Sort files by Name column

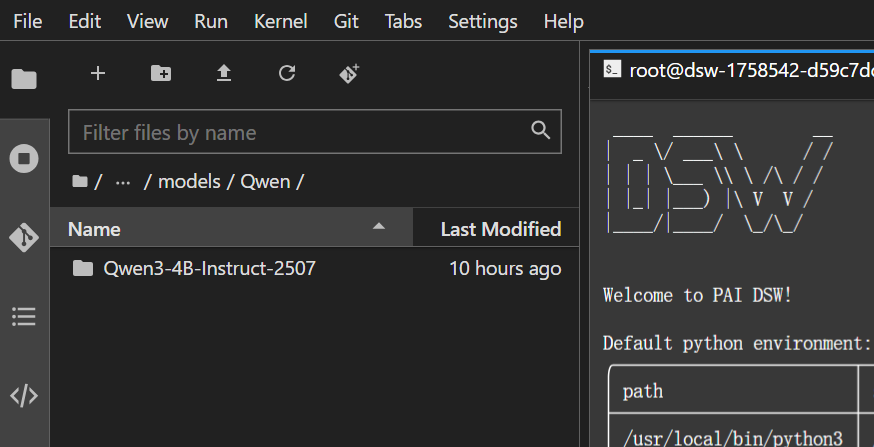pos(231,229)
